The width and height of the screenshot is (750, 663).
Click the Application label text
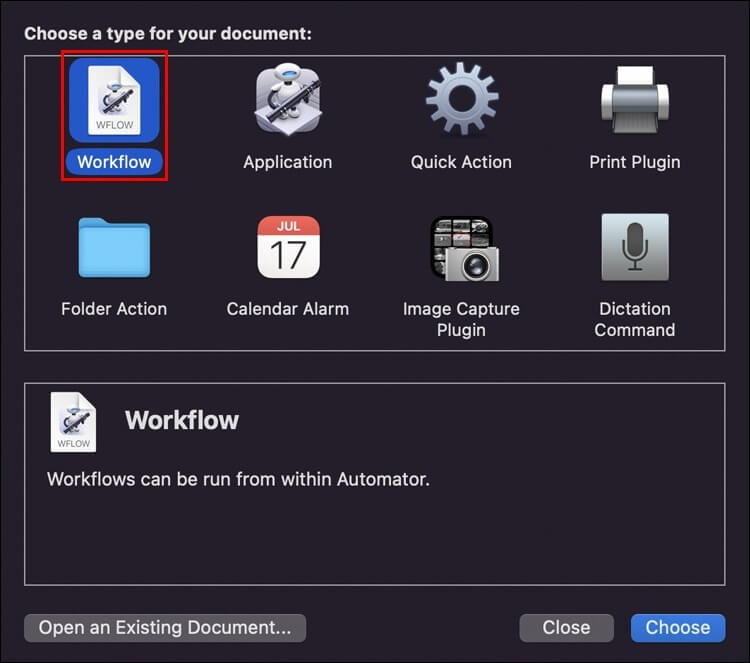(288, 162)
